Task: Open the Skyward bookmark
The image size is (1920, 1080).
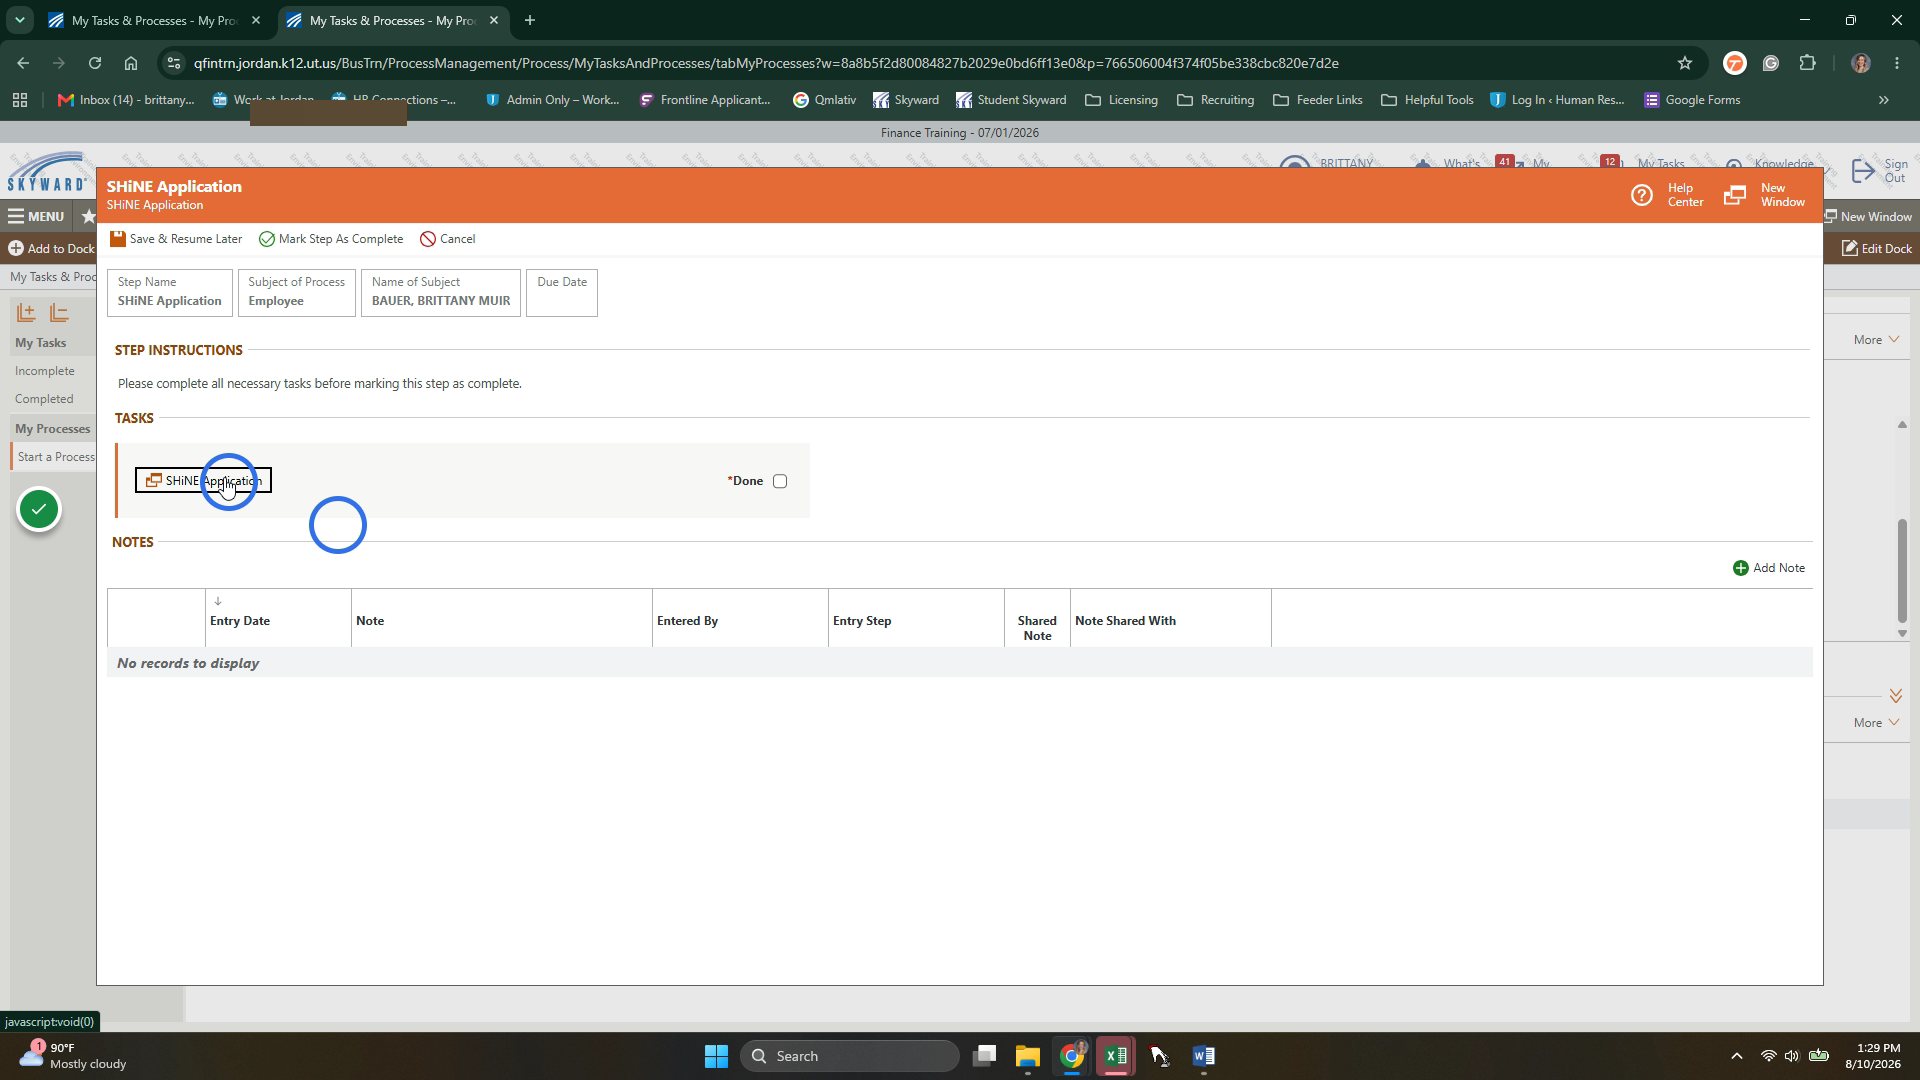Action: tap(906, 100)
